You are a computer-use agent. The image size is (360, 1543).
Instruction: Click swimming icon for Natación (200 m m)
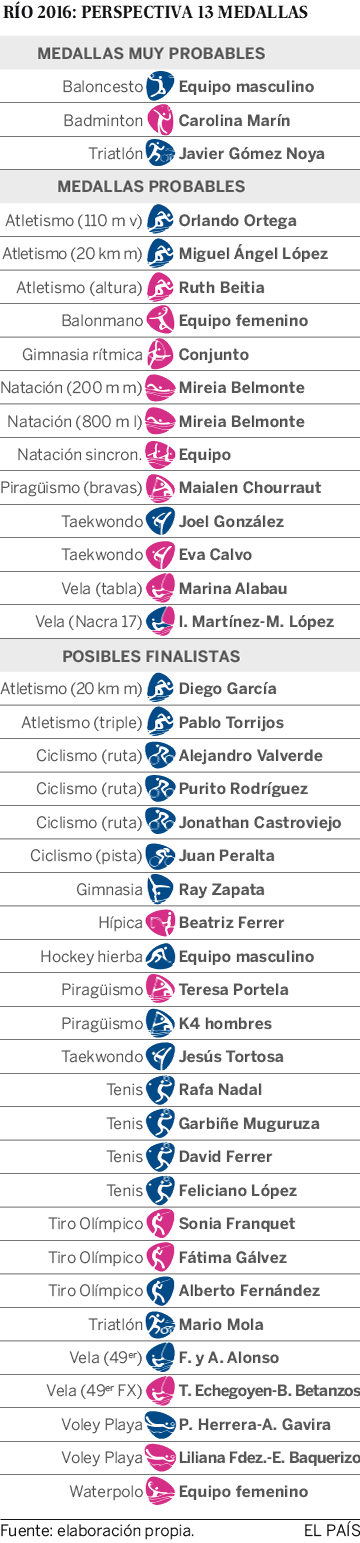click(x=160, y=388)
